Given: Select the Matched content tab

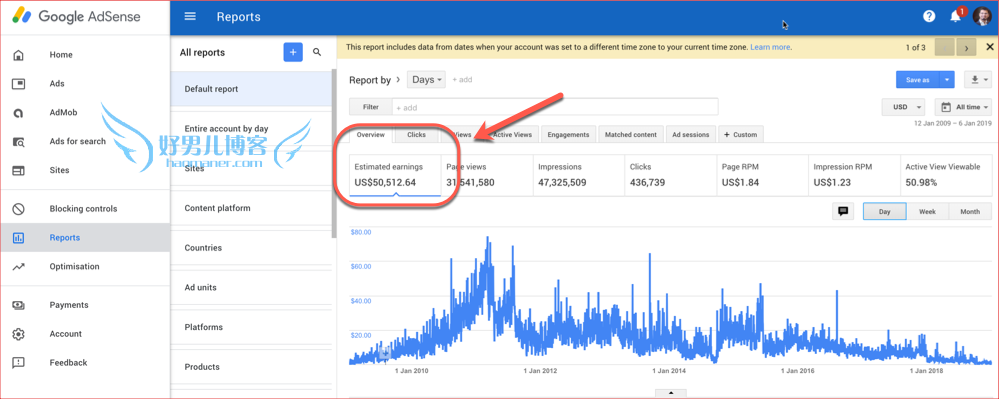Looking at the screenshot, I should tap(631, 134).
